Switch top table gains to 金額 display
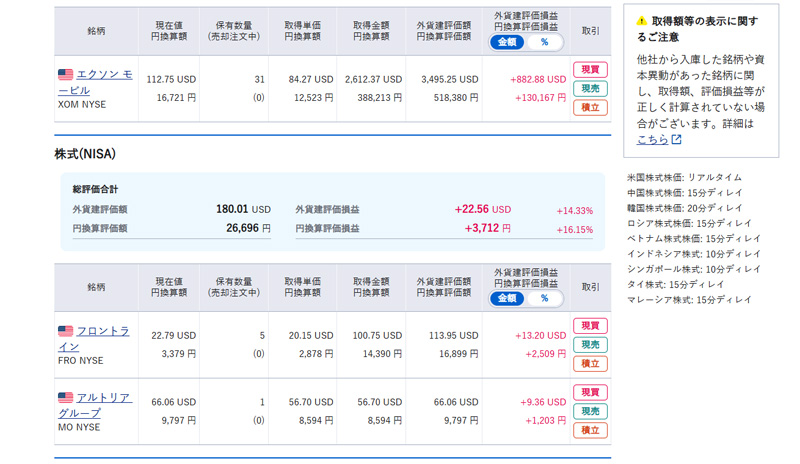This screenshot has width=800, height=464. pos(507,42)
